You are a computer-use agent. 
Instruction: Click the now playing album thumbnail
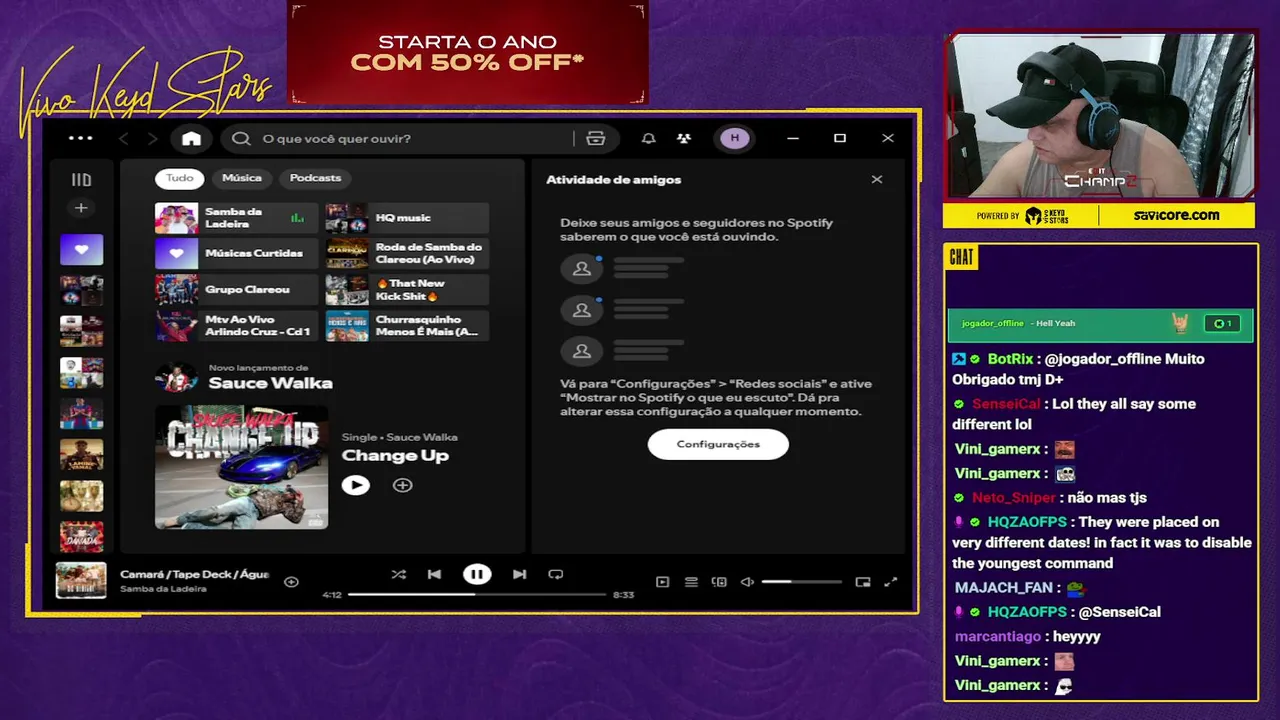(x=81, y=581)
